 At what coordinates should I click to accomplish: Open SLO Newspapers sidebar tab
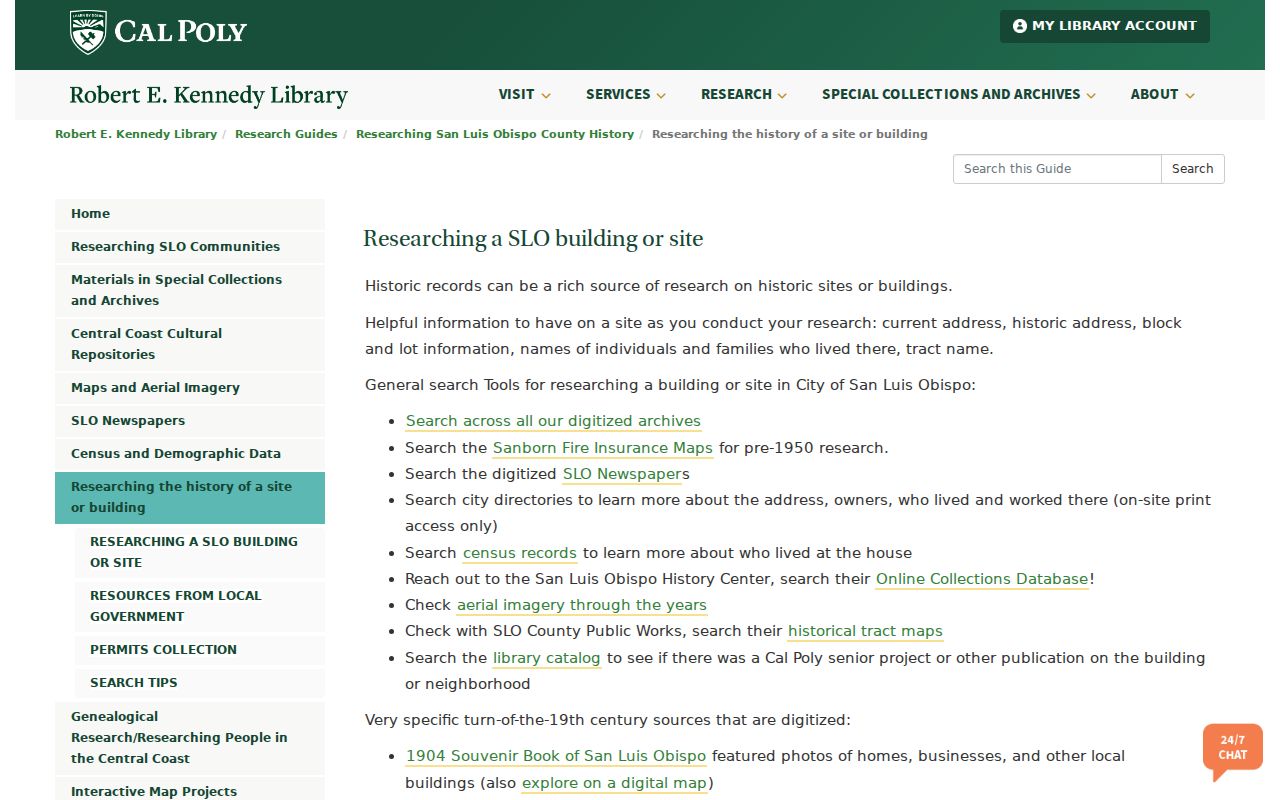[x=190, y=421]
